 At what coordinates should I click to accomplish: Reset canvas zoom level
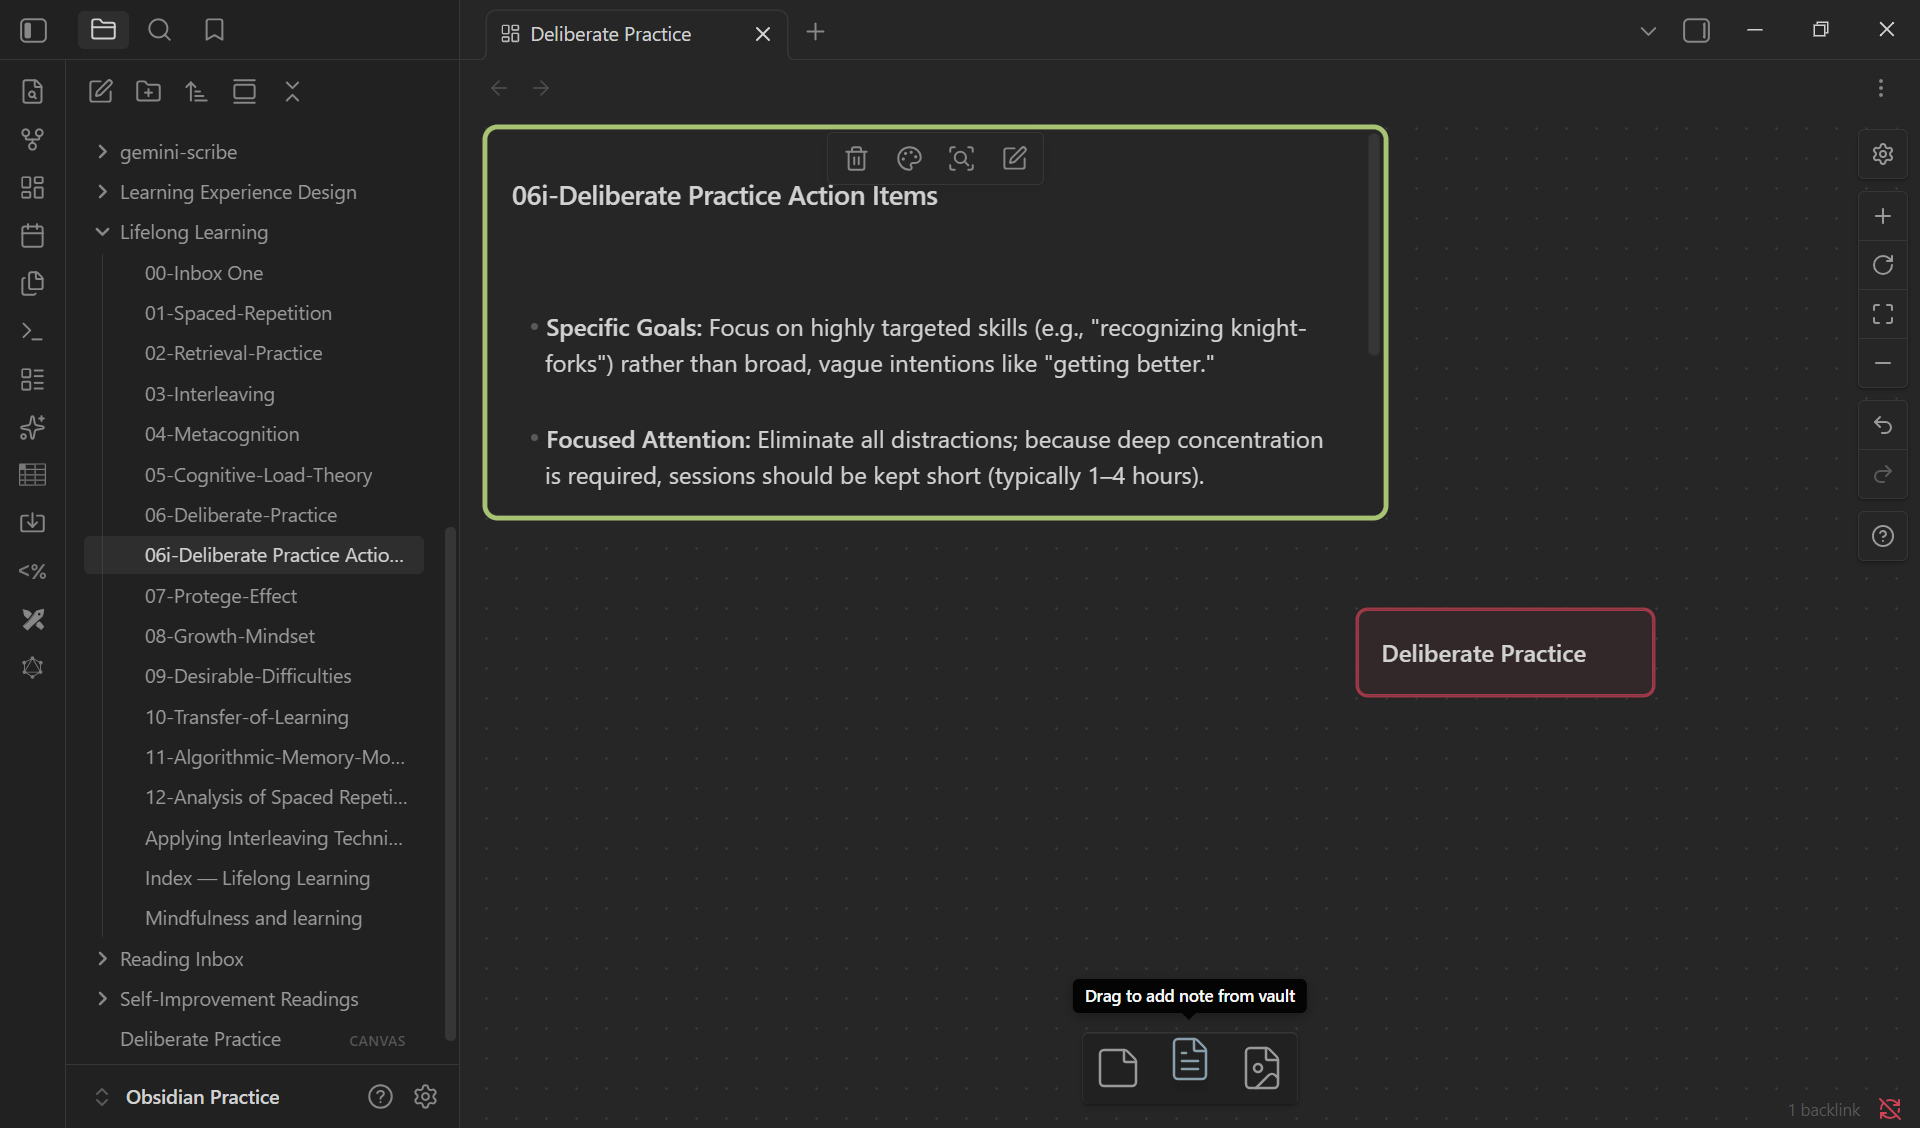pyautogui.click(x=1883, y=265)
